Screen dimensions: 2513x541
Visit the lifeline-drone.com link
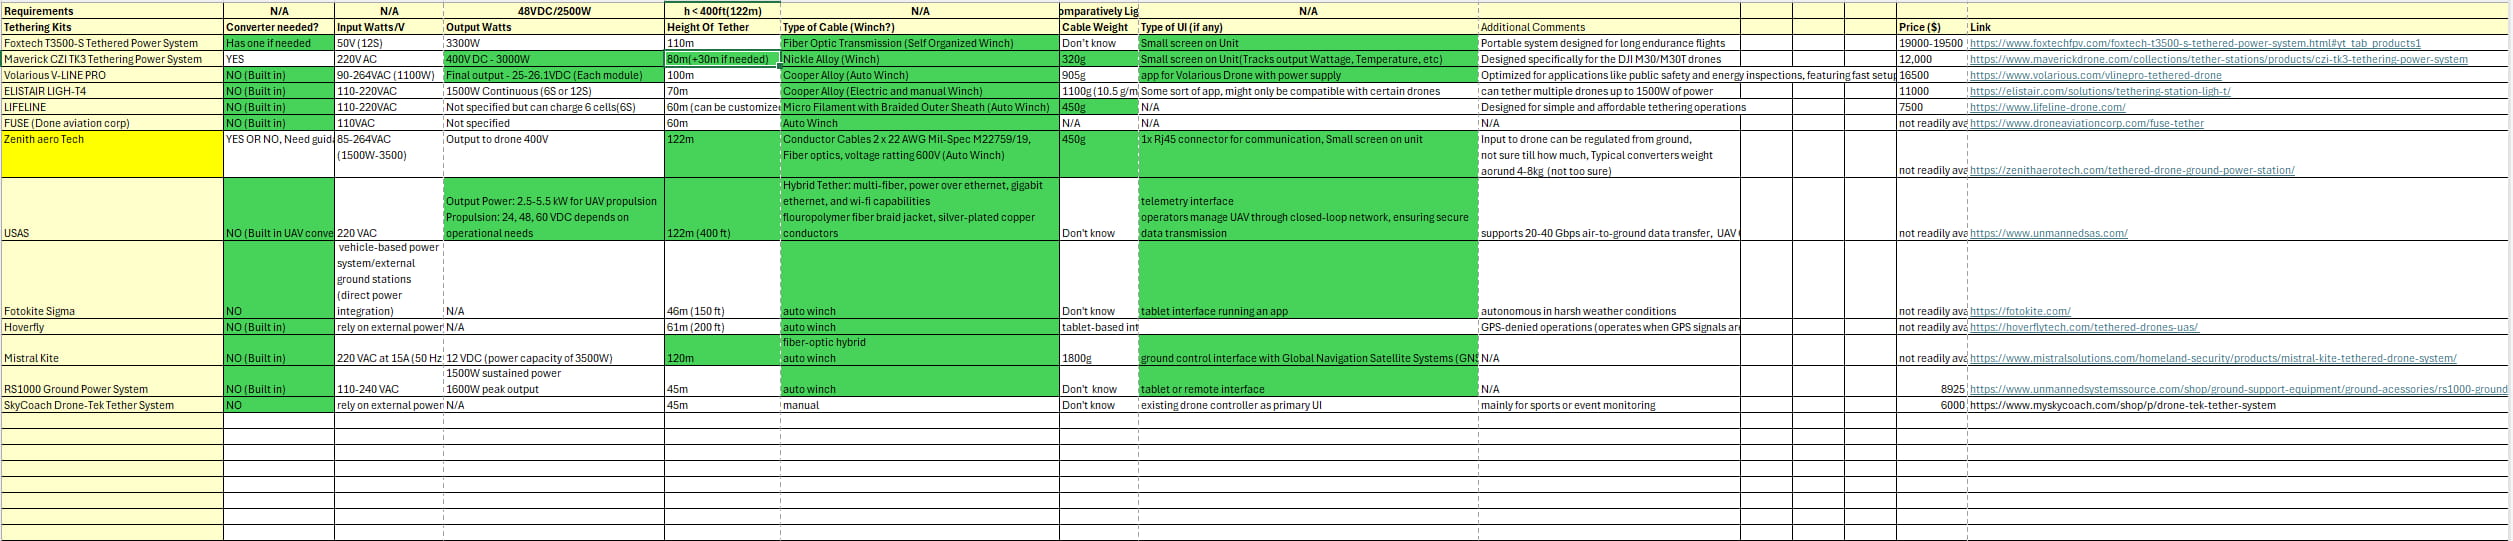2047,108
